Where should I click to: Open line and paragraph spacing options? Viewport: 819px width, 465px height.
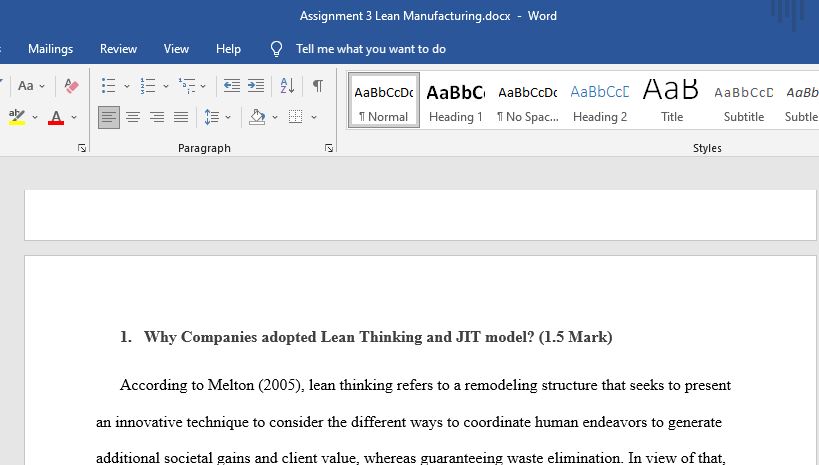tap(212, 117)
